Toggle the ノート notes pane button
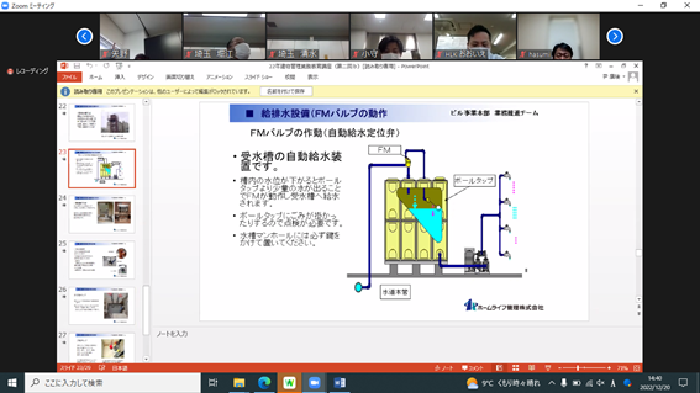The width and height of the screenshot is (700, 393). coord(444,368)
